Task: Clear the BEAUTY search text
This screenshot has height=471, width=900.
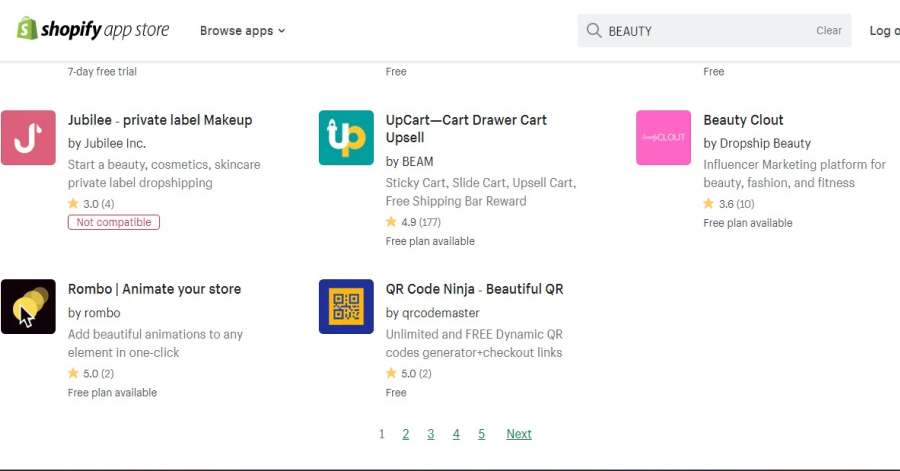Action: pyautogui.click(x=829, y=31)
